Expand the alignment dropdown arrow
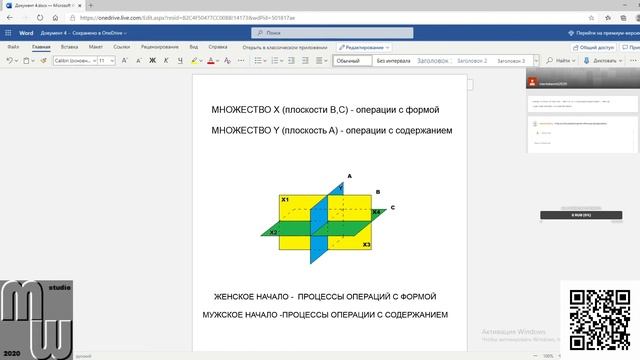Image resolution: width=640 pixels, height=360 pixels. click(x=326, y=61)
